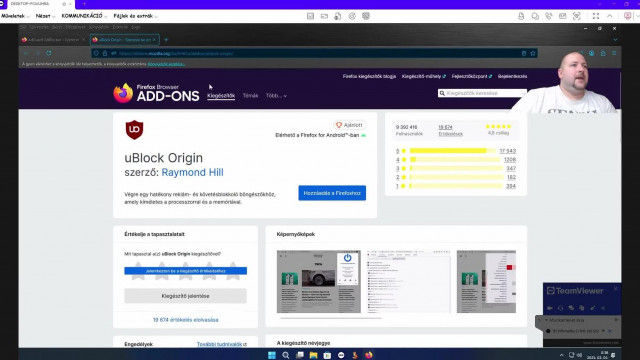Click camera icon in TeamViewer panel

click(549, 308)
